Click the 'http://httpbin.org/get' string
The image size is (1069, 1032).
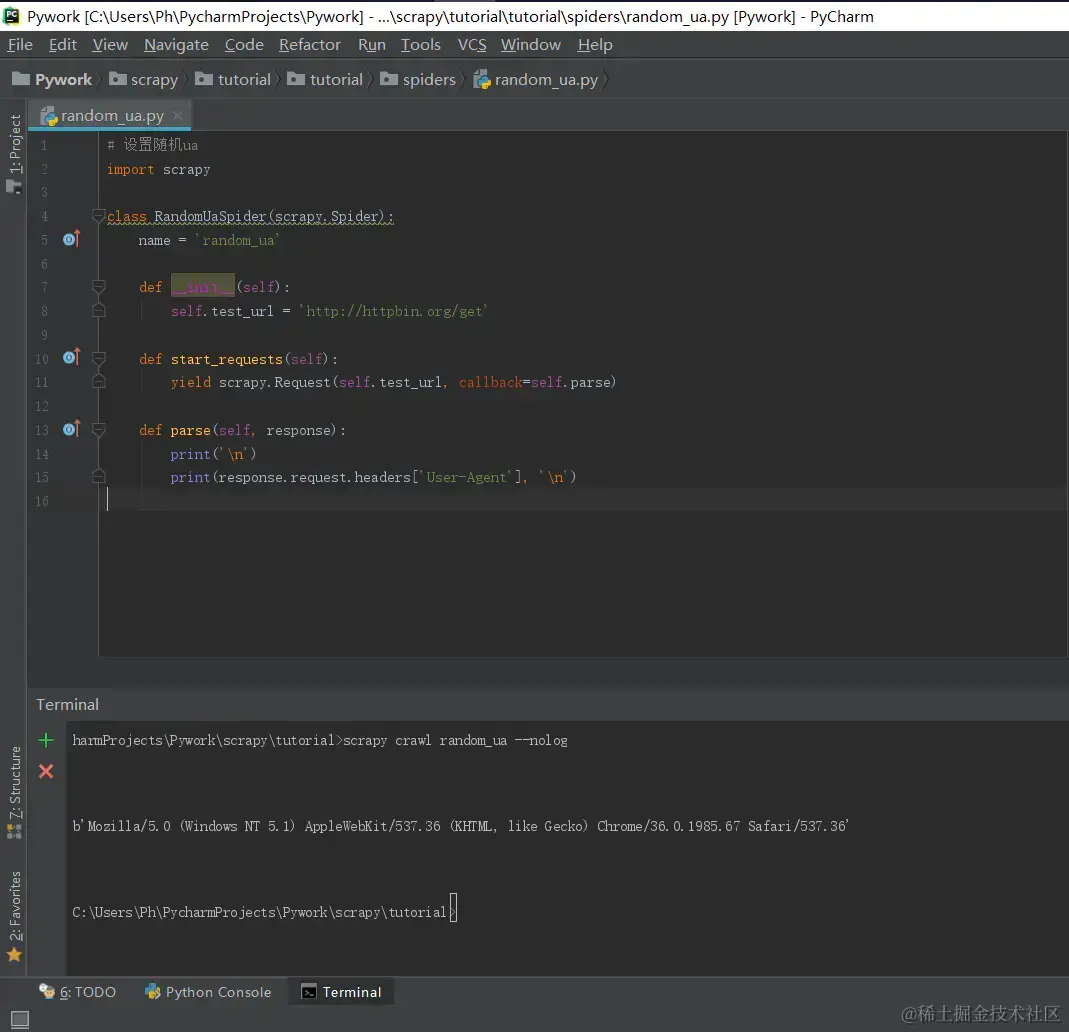coord(393,311)
